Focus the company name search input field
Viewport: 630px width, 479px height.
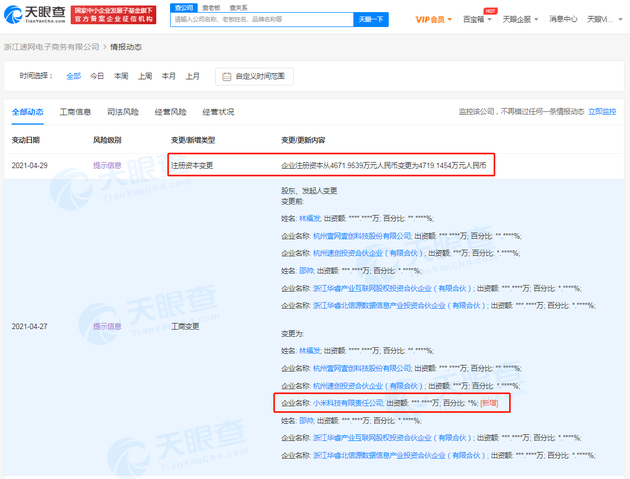tap(262, 19)
